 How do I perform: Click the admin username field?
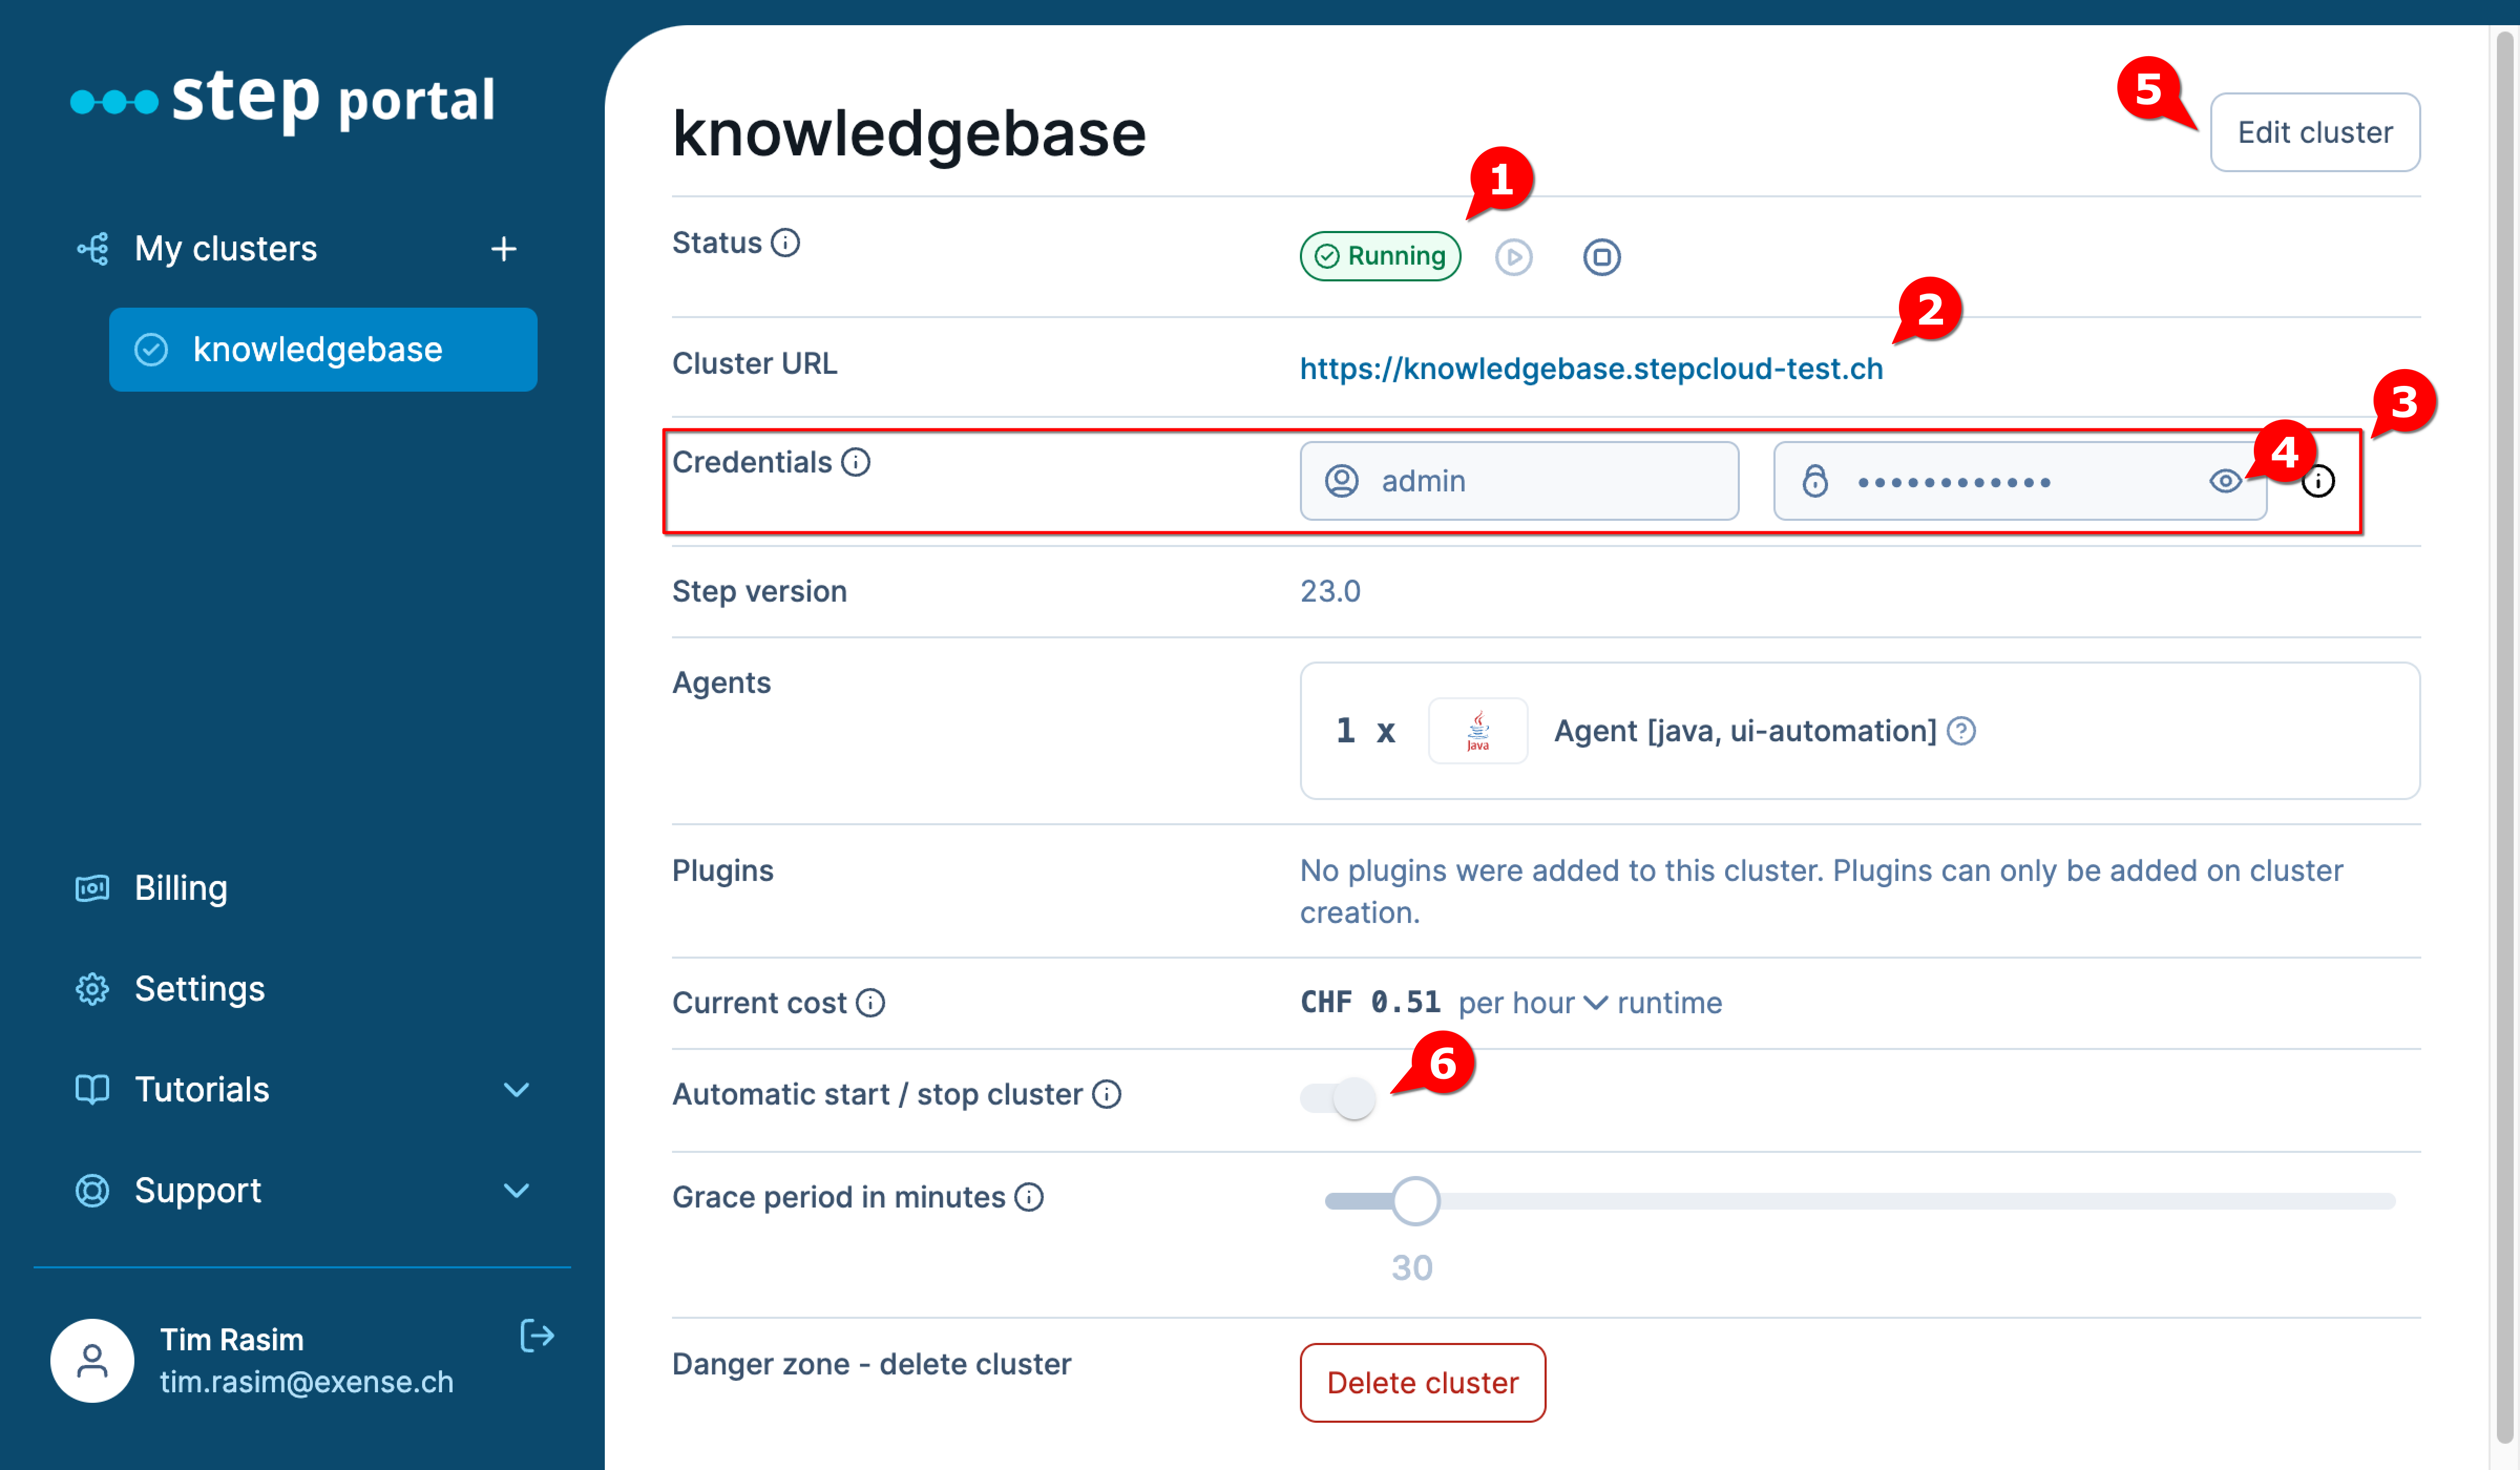pyautogui.click(x=1520, y=481)
